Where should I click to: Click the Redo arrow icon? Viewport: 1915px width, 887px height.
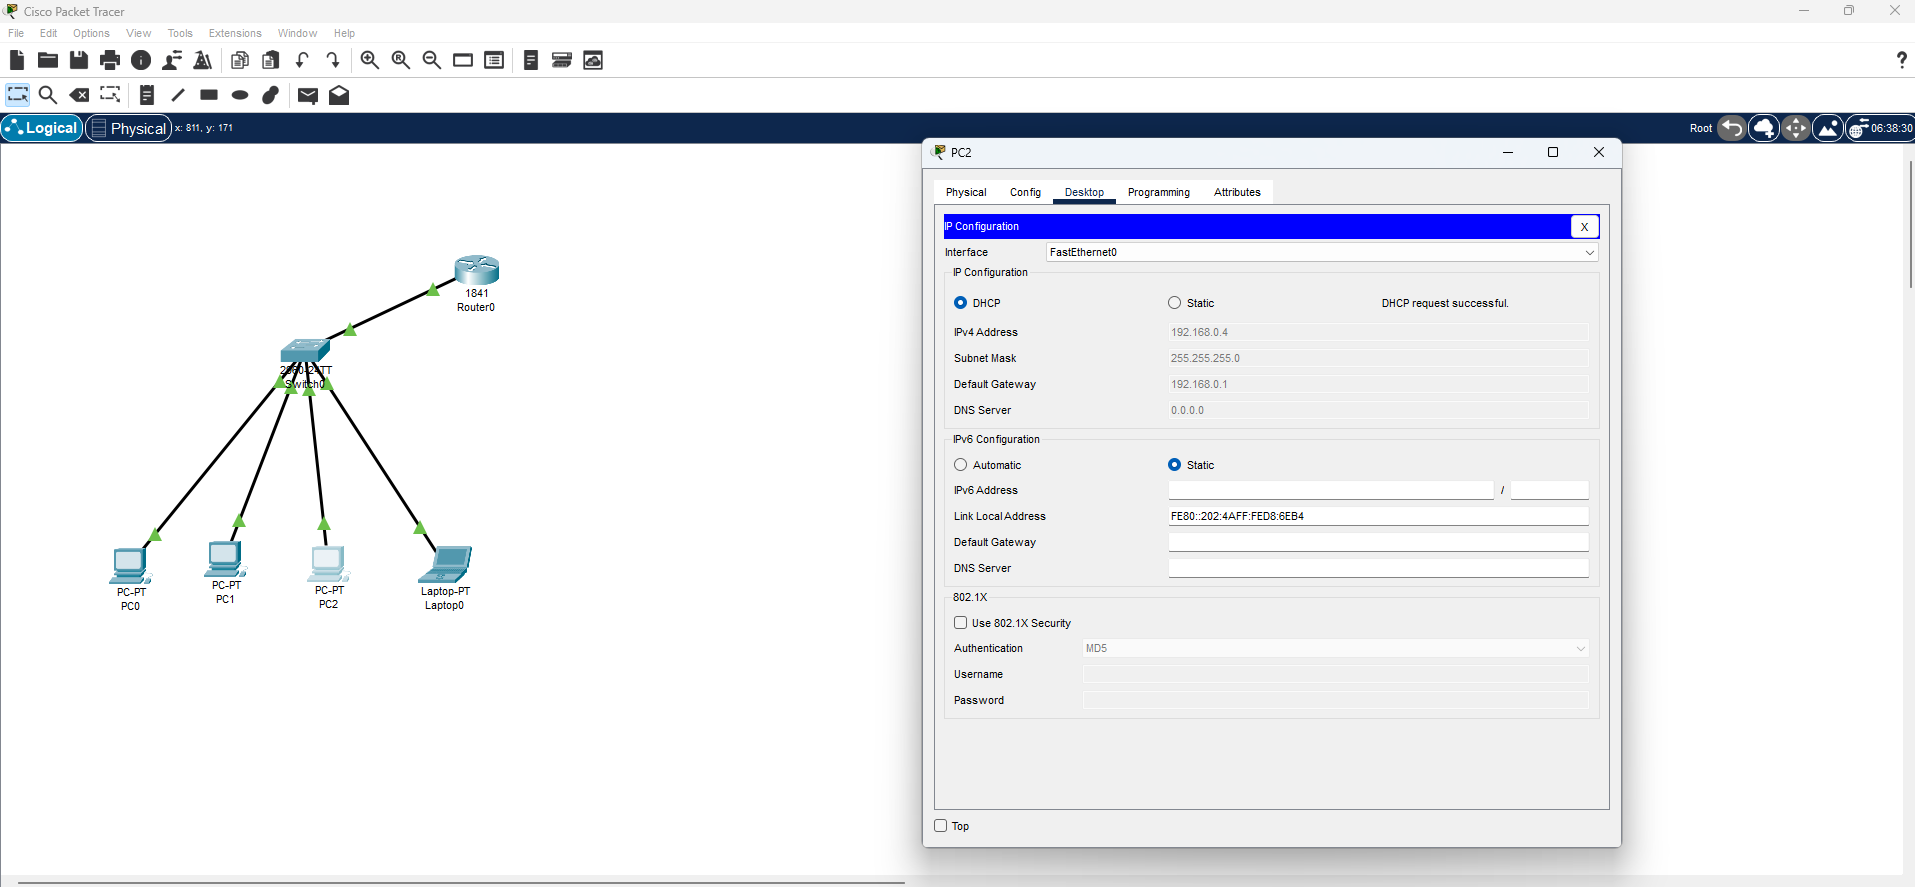tap(333, 60)
